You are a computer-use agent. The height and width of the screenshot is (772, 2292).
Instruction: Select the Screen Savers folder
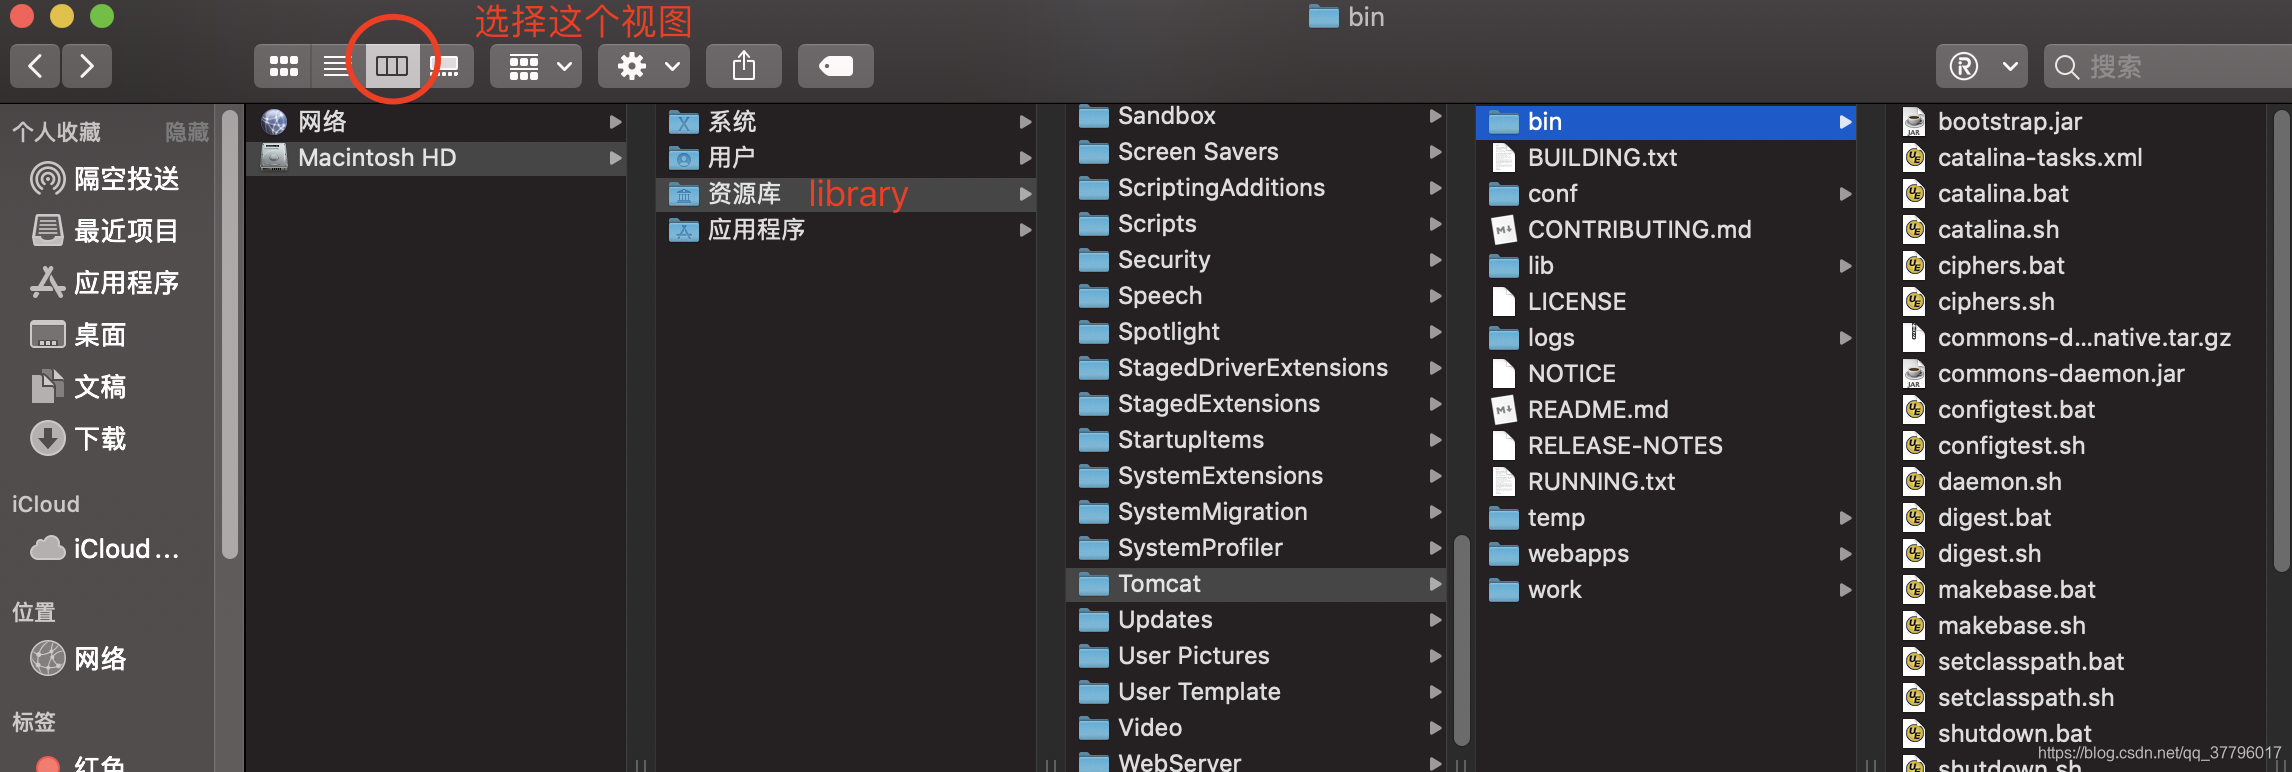(1257, 152)
